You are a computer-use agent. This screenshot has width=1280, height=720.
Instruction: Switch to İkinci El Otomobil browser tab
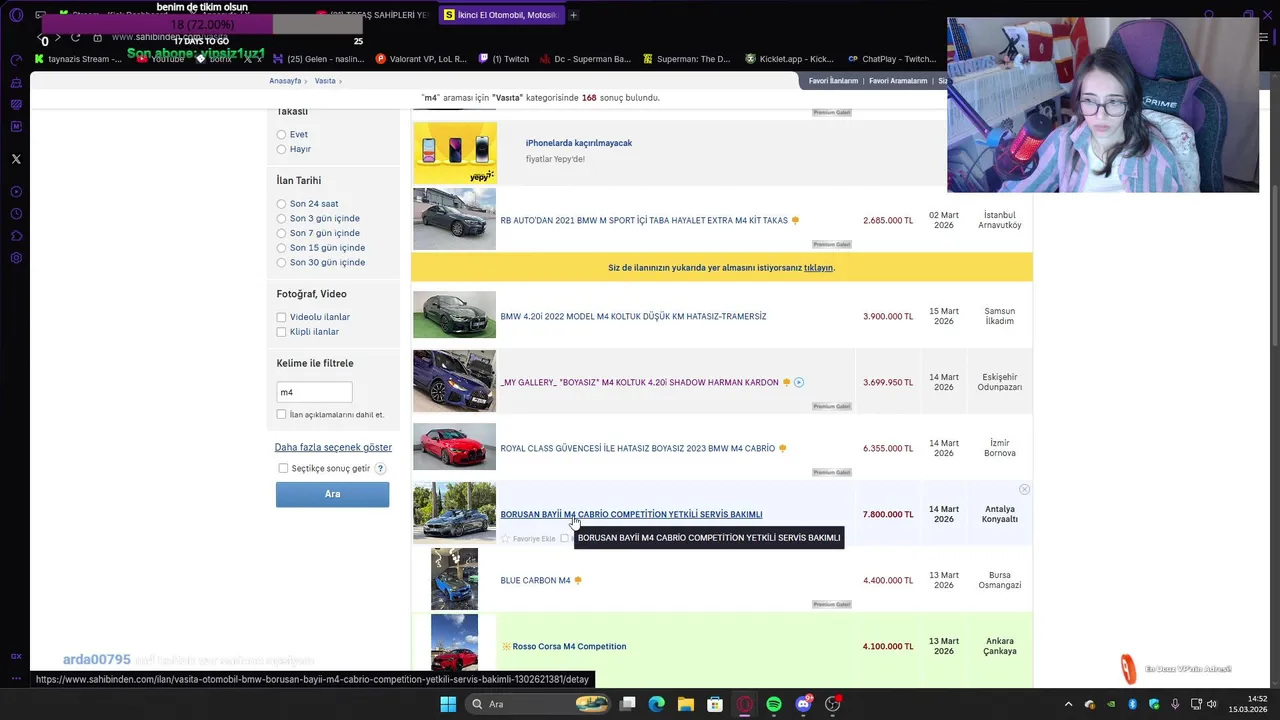pyautogui.click(x=500, y=15)
